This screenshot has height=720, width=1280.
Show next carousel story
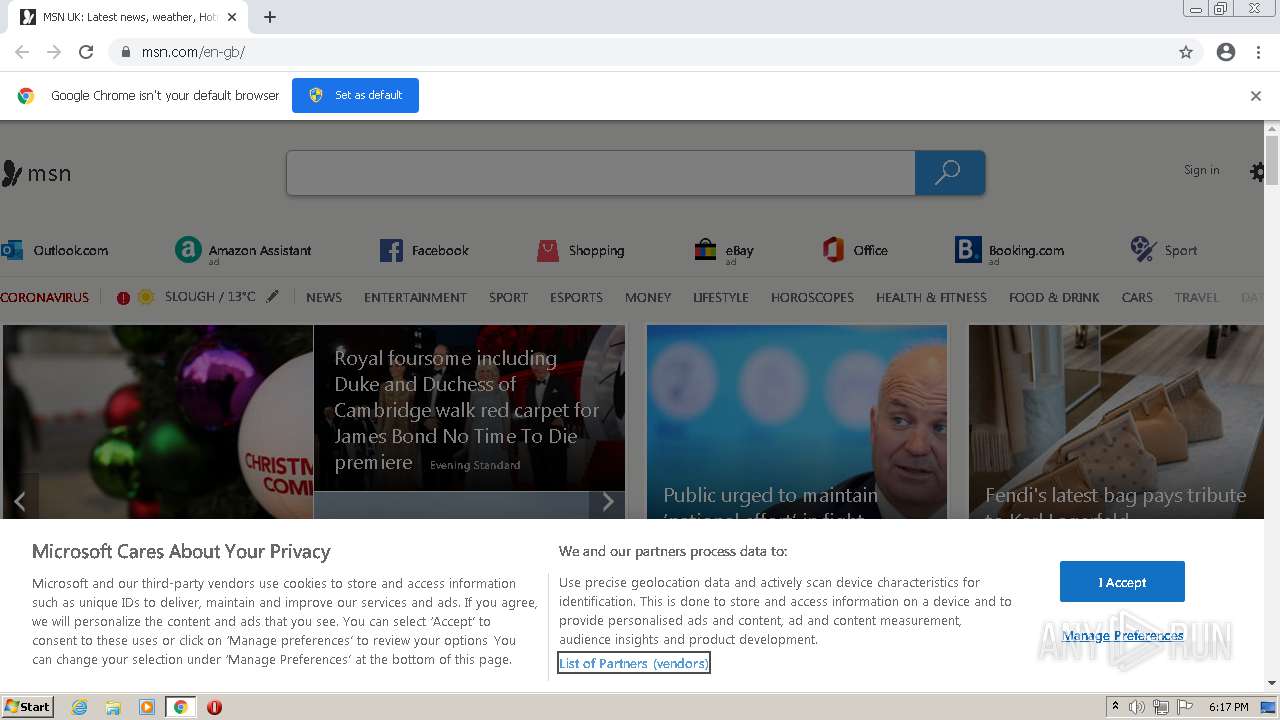pos(607,501)
